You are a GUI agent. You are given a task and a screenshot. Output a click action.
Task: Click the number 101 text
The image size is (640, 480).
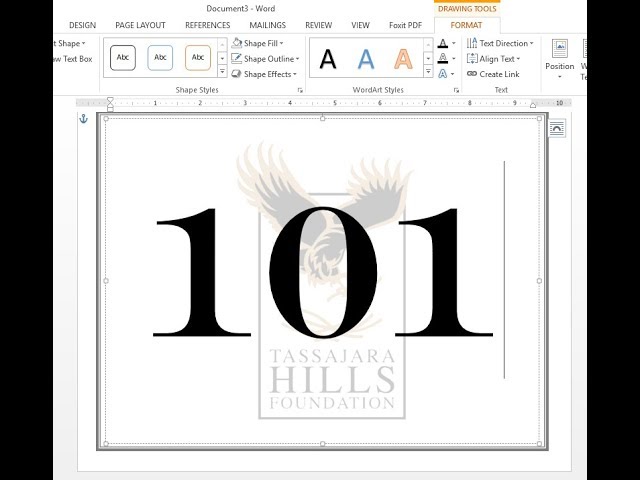[323, 273]
